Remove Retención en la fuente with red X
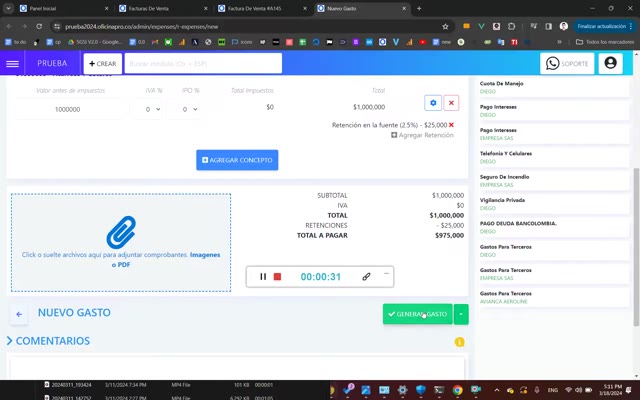 [451, 125]
